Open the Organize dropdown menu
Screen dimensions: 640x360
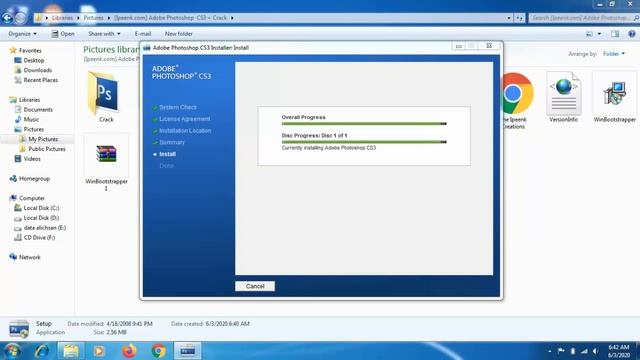tap(22, 34)
